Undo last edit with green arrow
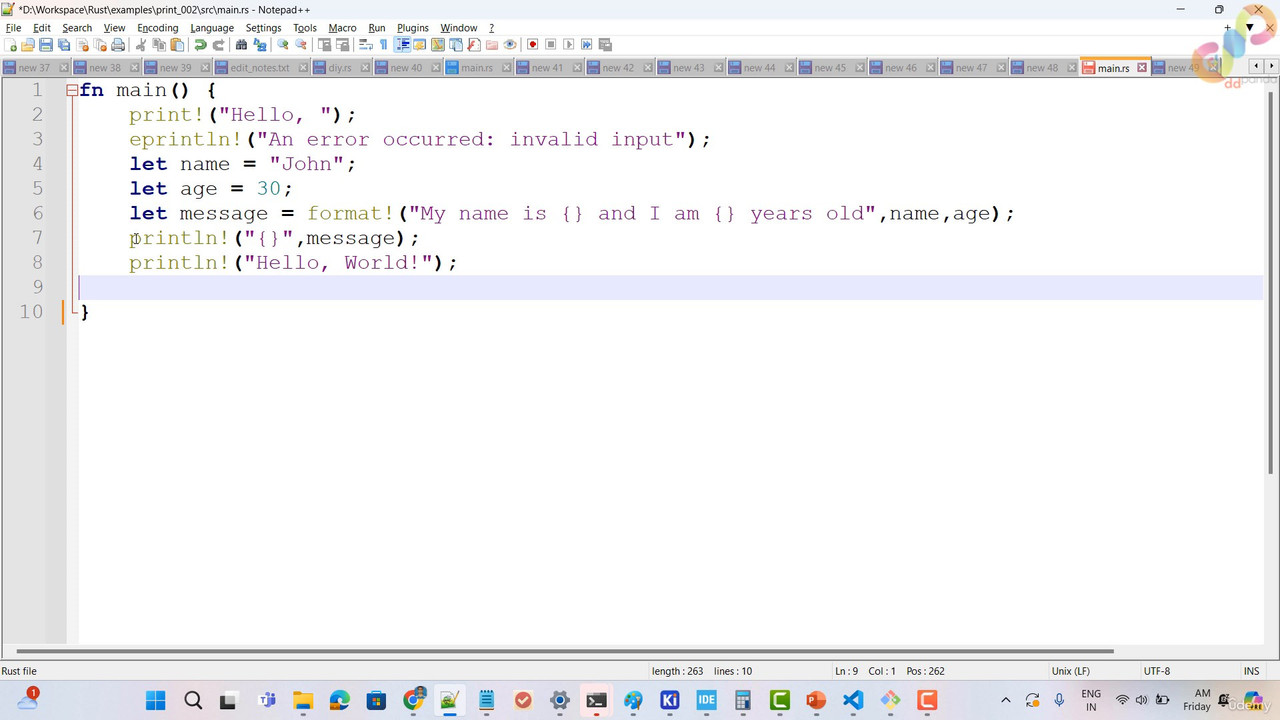Screen dimensions: 1280x720 (200, 44)
